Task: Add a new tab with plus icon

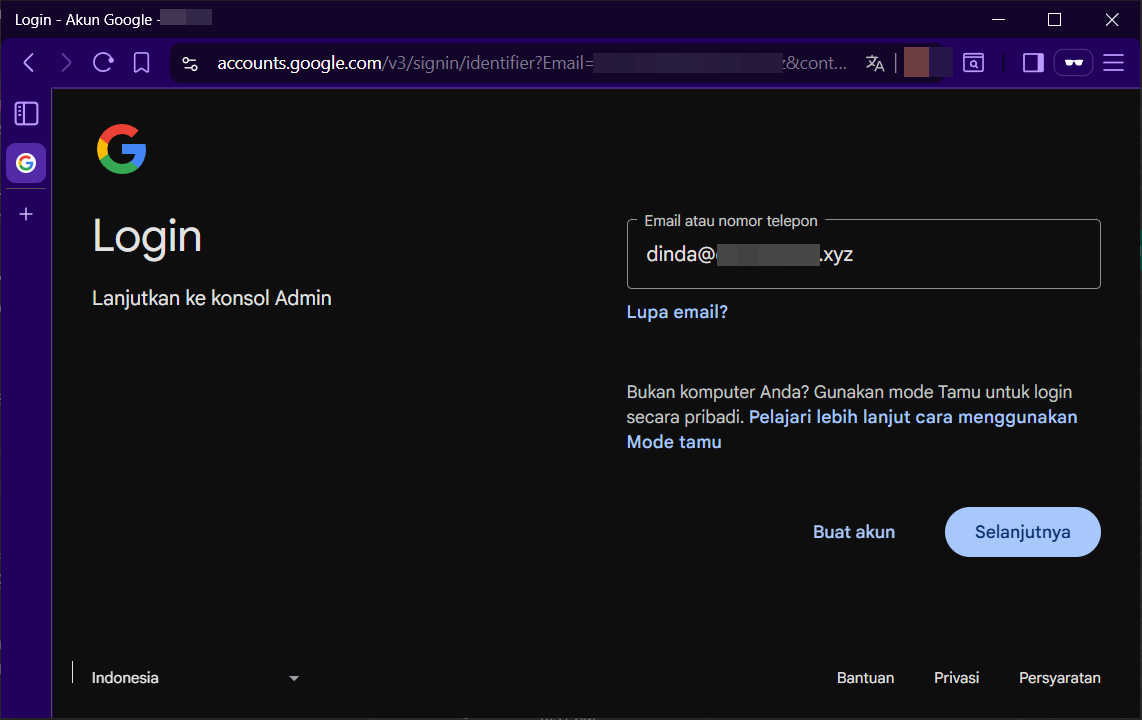Action: 26,214
